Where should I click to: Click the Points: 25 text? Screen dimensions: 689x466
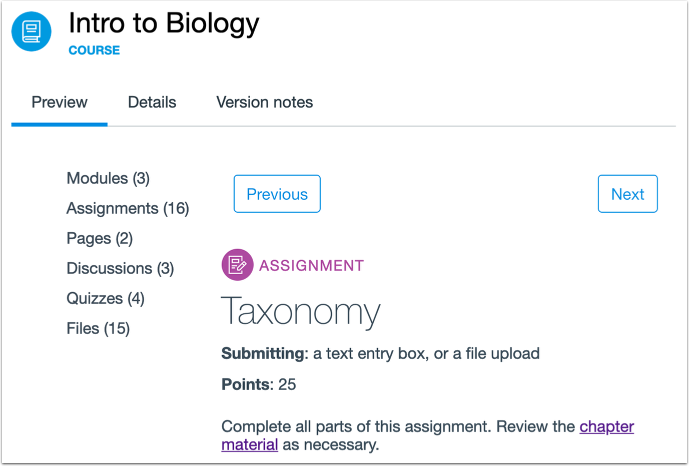259,385
